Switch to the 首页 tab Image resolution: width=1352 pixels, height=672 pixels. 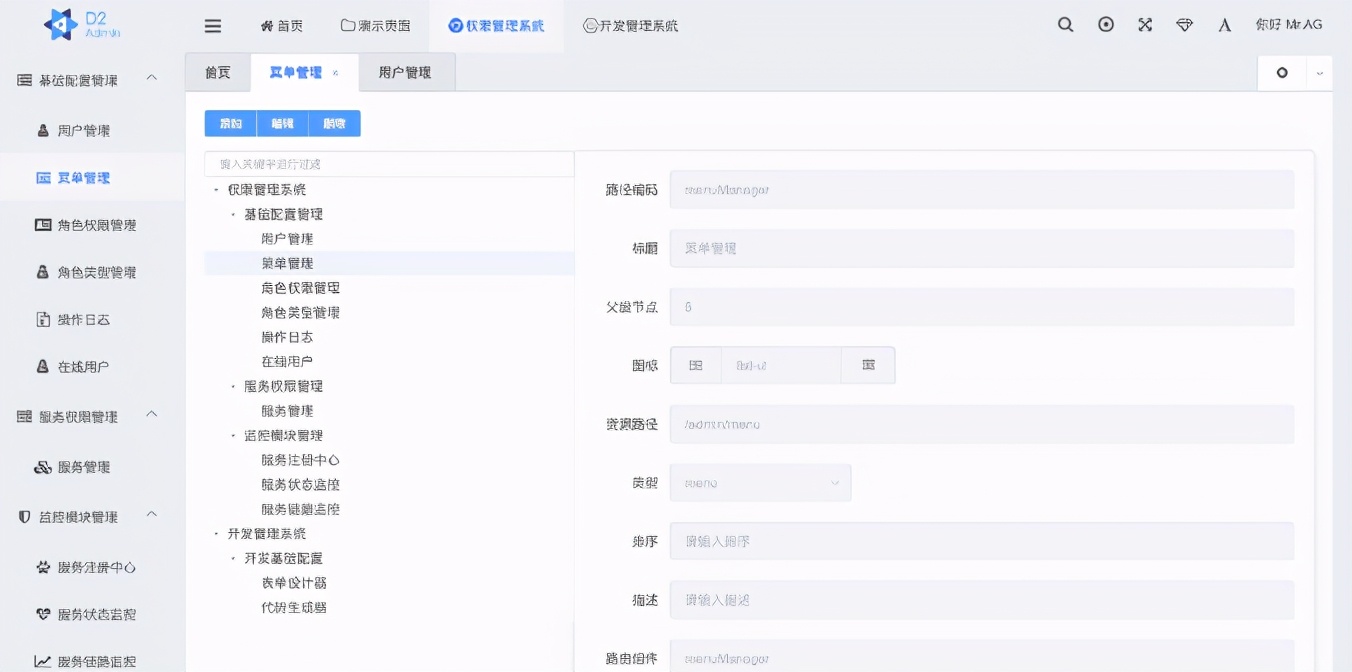(x=217, y=72)
